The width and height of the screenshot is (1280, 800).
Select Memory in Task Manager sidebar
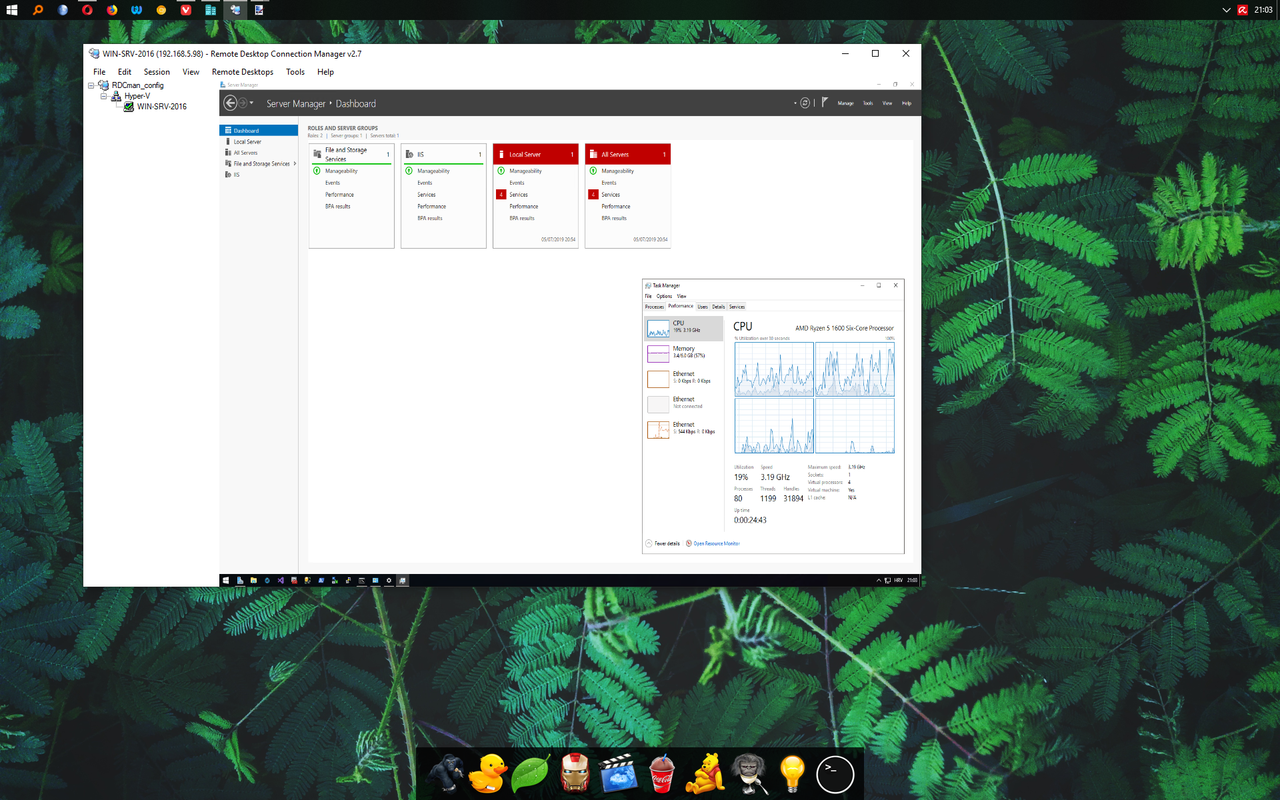pyautogui.click(x=684, y=353)
